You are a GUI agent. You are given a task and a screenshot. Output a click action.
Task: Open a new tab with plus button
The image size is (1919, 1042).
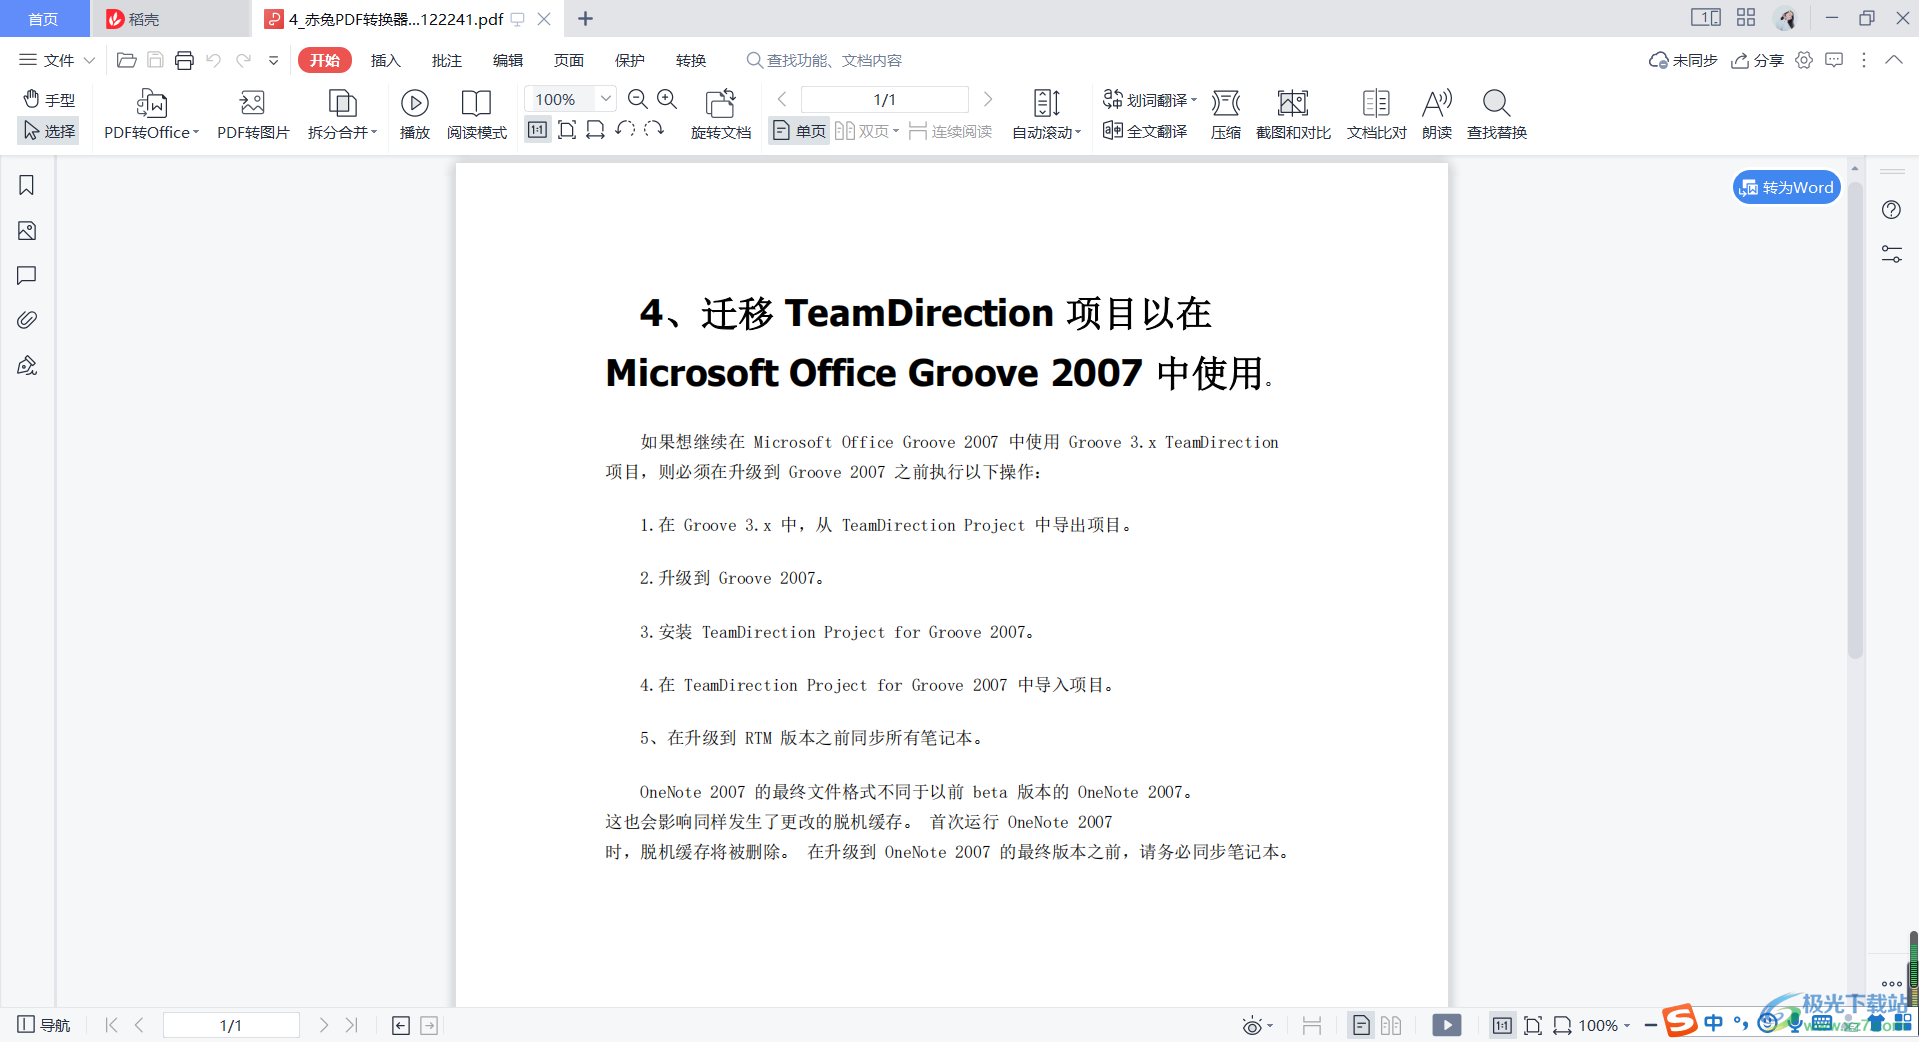[x=586, y=19]
